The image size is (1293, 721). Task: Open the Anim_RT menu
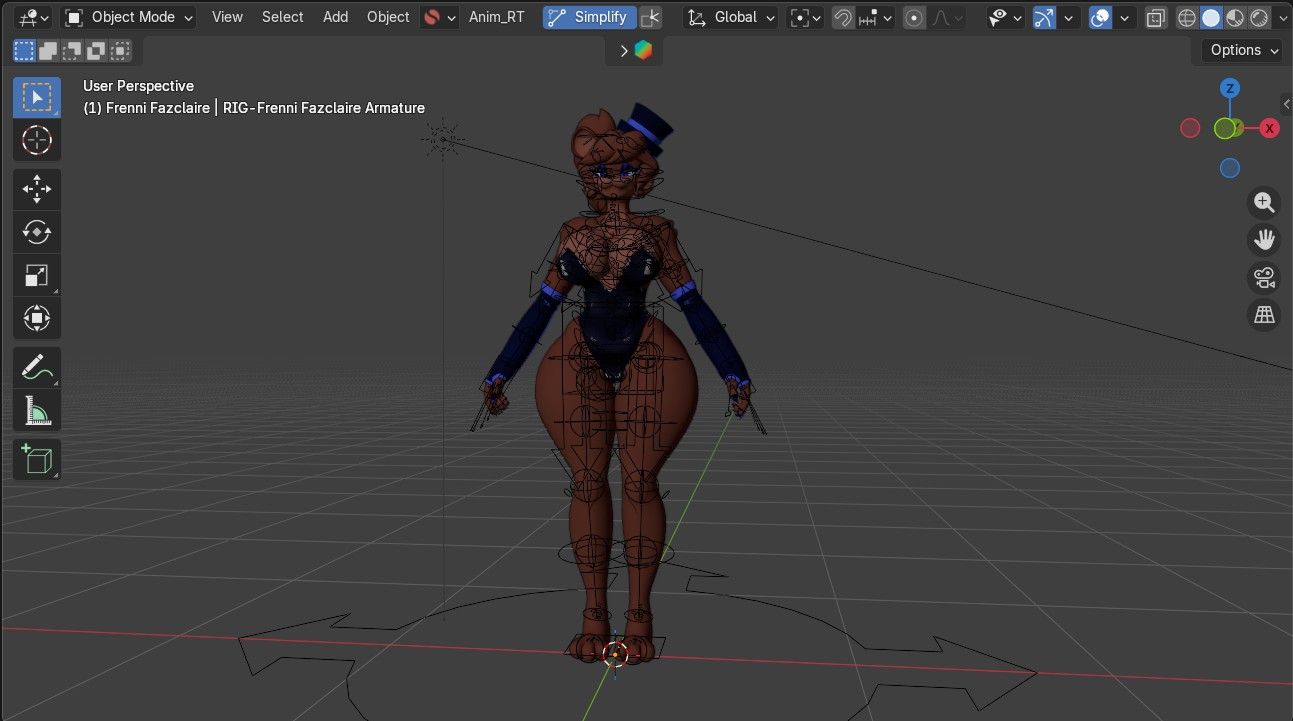[496, 17]
